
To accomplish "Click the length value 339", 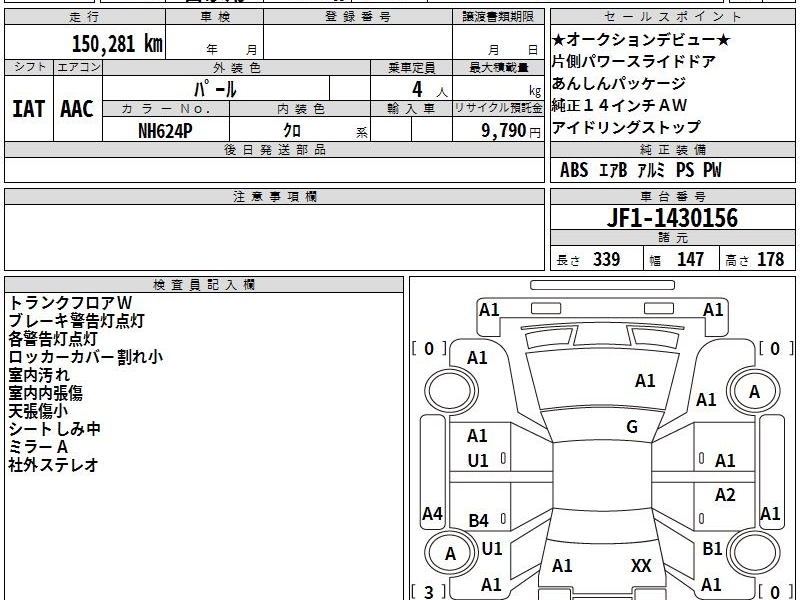I will (x=607, y=259).
